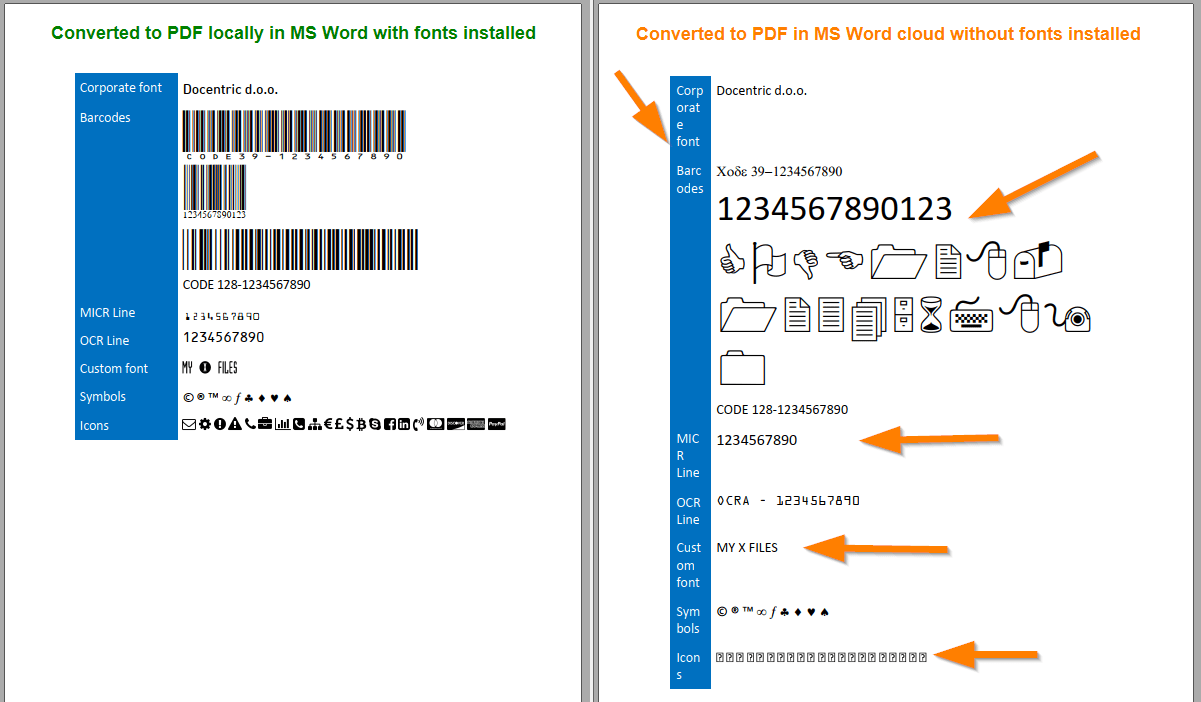Select the 'Barcodes' label on the left page
The width and height of the screenshot is (1201, 702).
[105, 118]
